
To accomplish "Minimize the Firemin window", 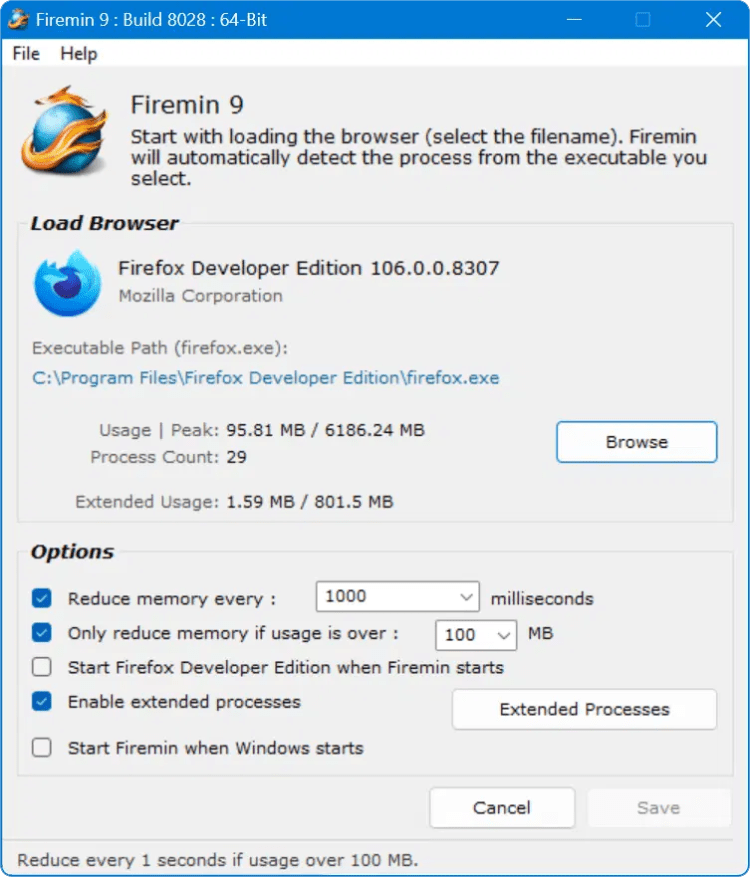I will tap(575, 19).
